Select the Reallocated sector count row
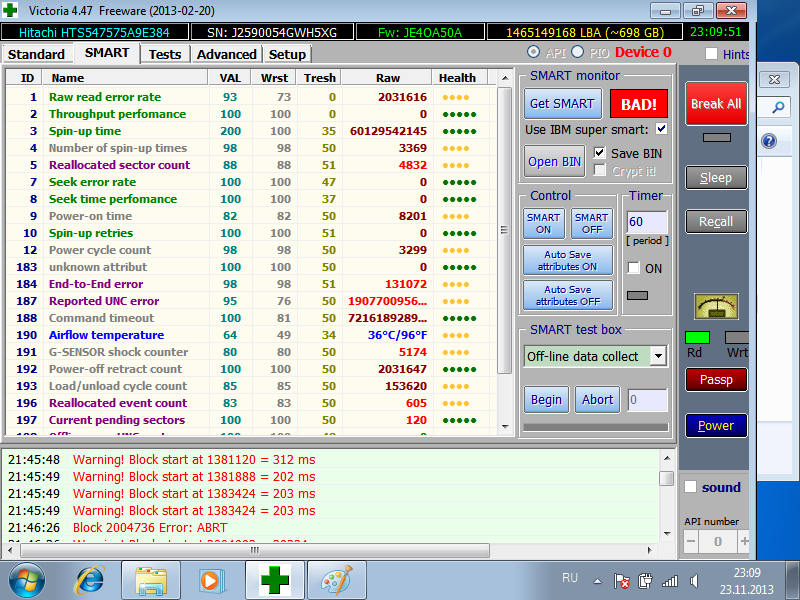800x600 pixels. coord(250,165)
